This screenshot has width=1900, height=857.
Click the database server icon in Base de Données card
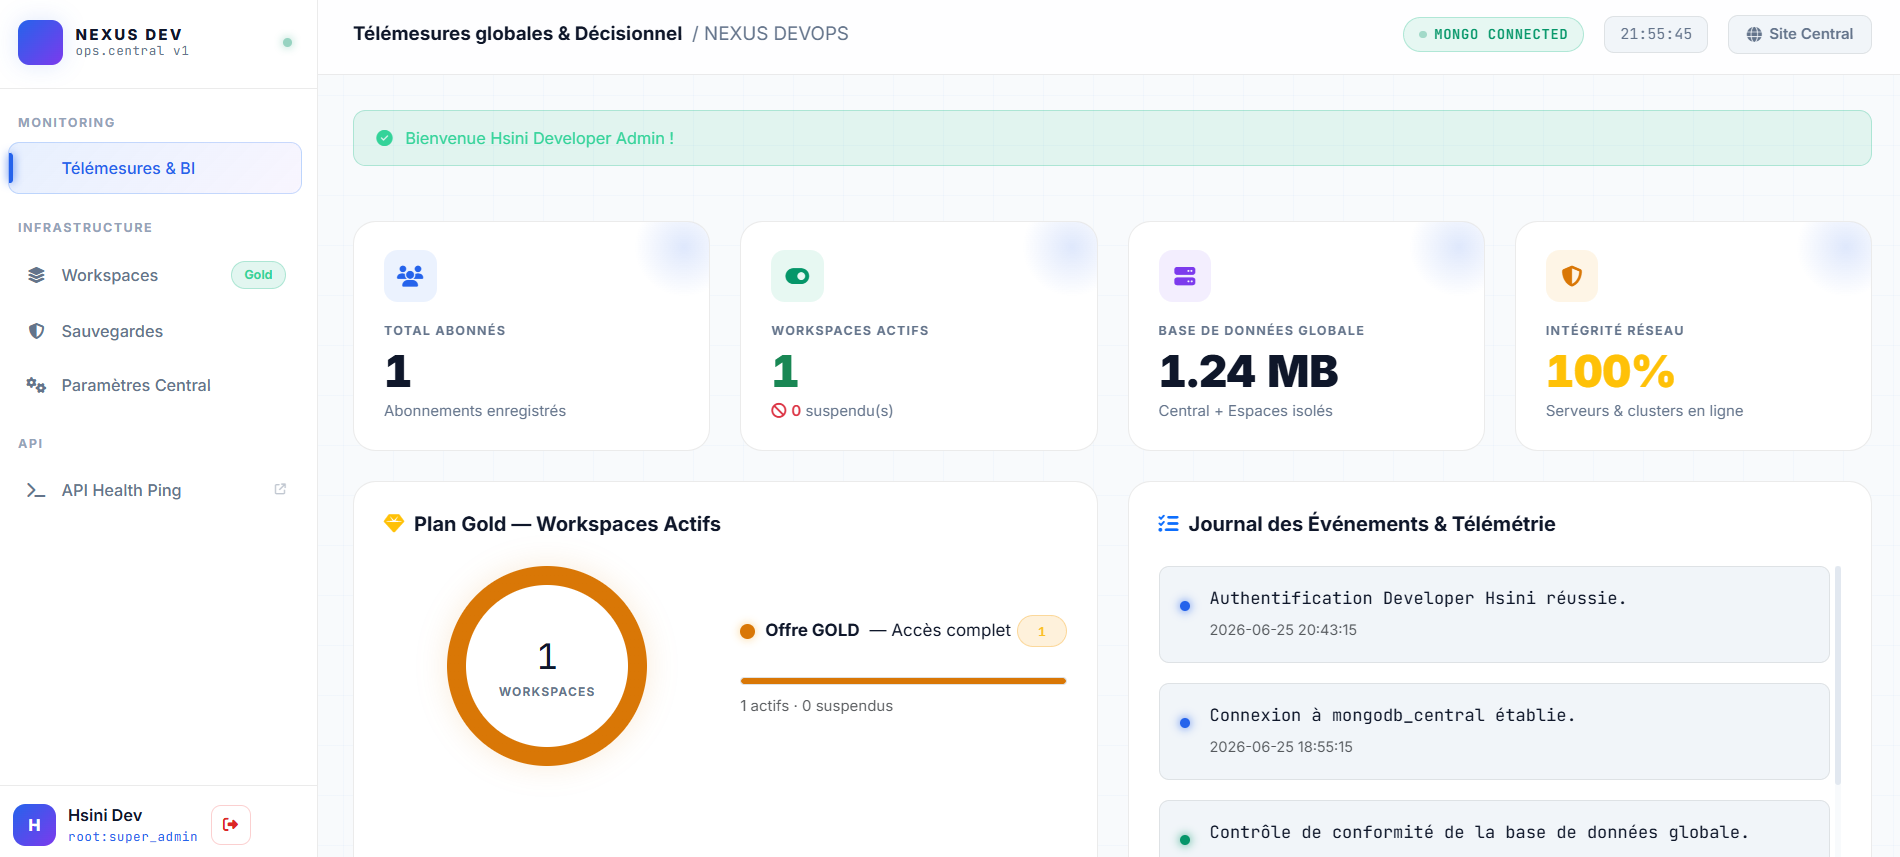coord(1184,276)
